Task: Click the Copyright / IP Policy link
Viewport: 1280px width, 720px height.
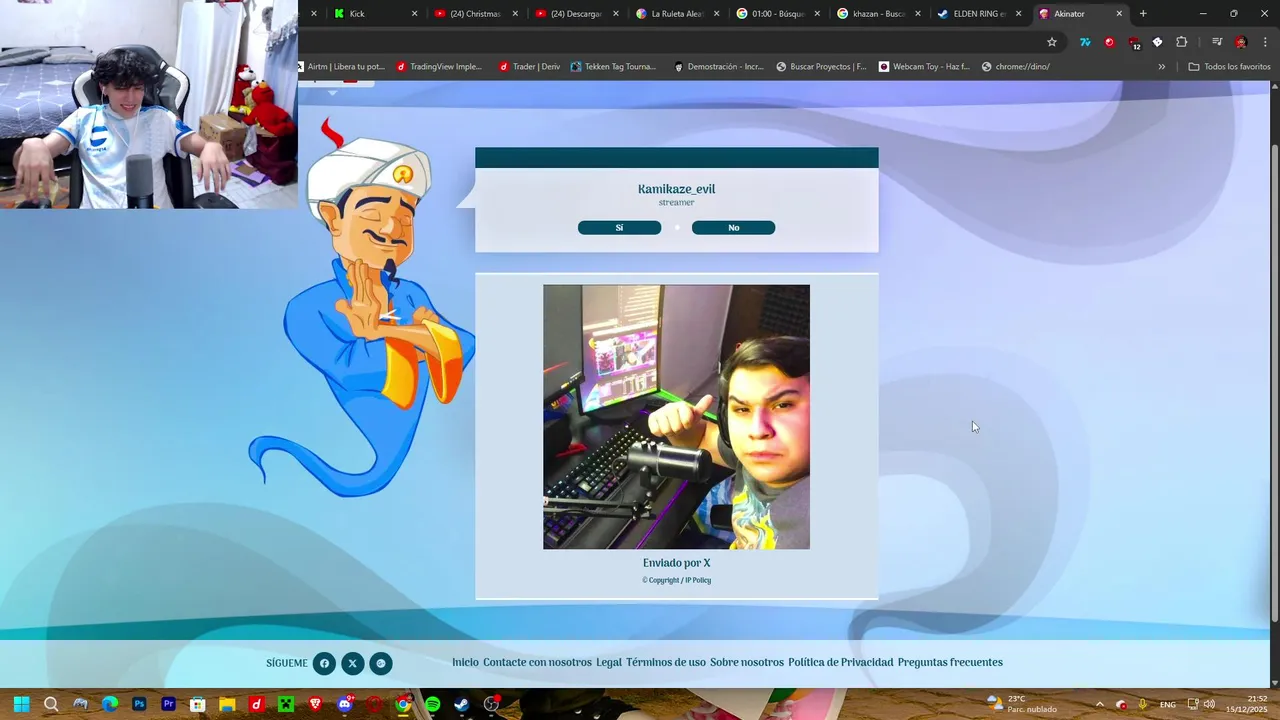Action: (x=677, y=580)
